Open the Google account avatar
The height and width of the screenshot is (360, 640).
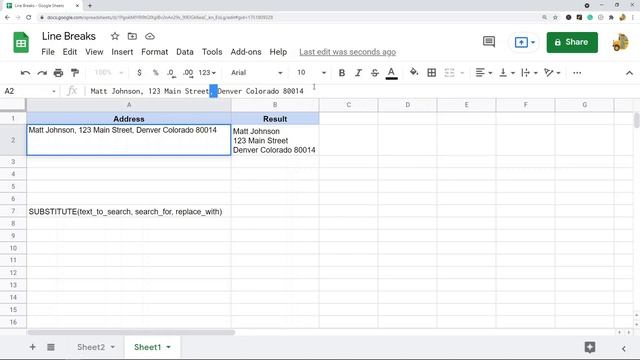(620, 42)
